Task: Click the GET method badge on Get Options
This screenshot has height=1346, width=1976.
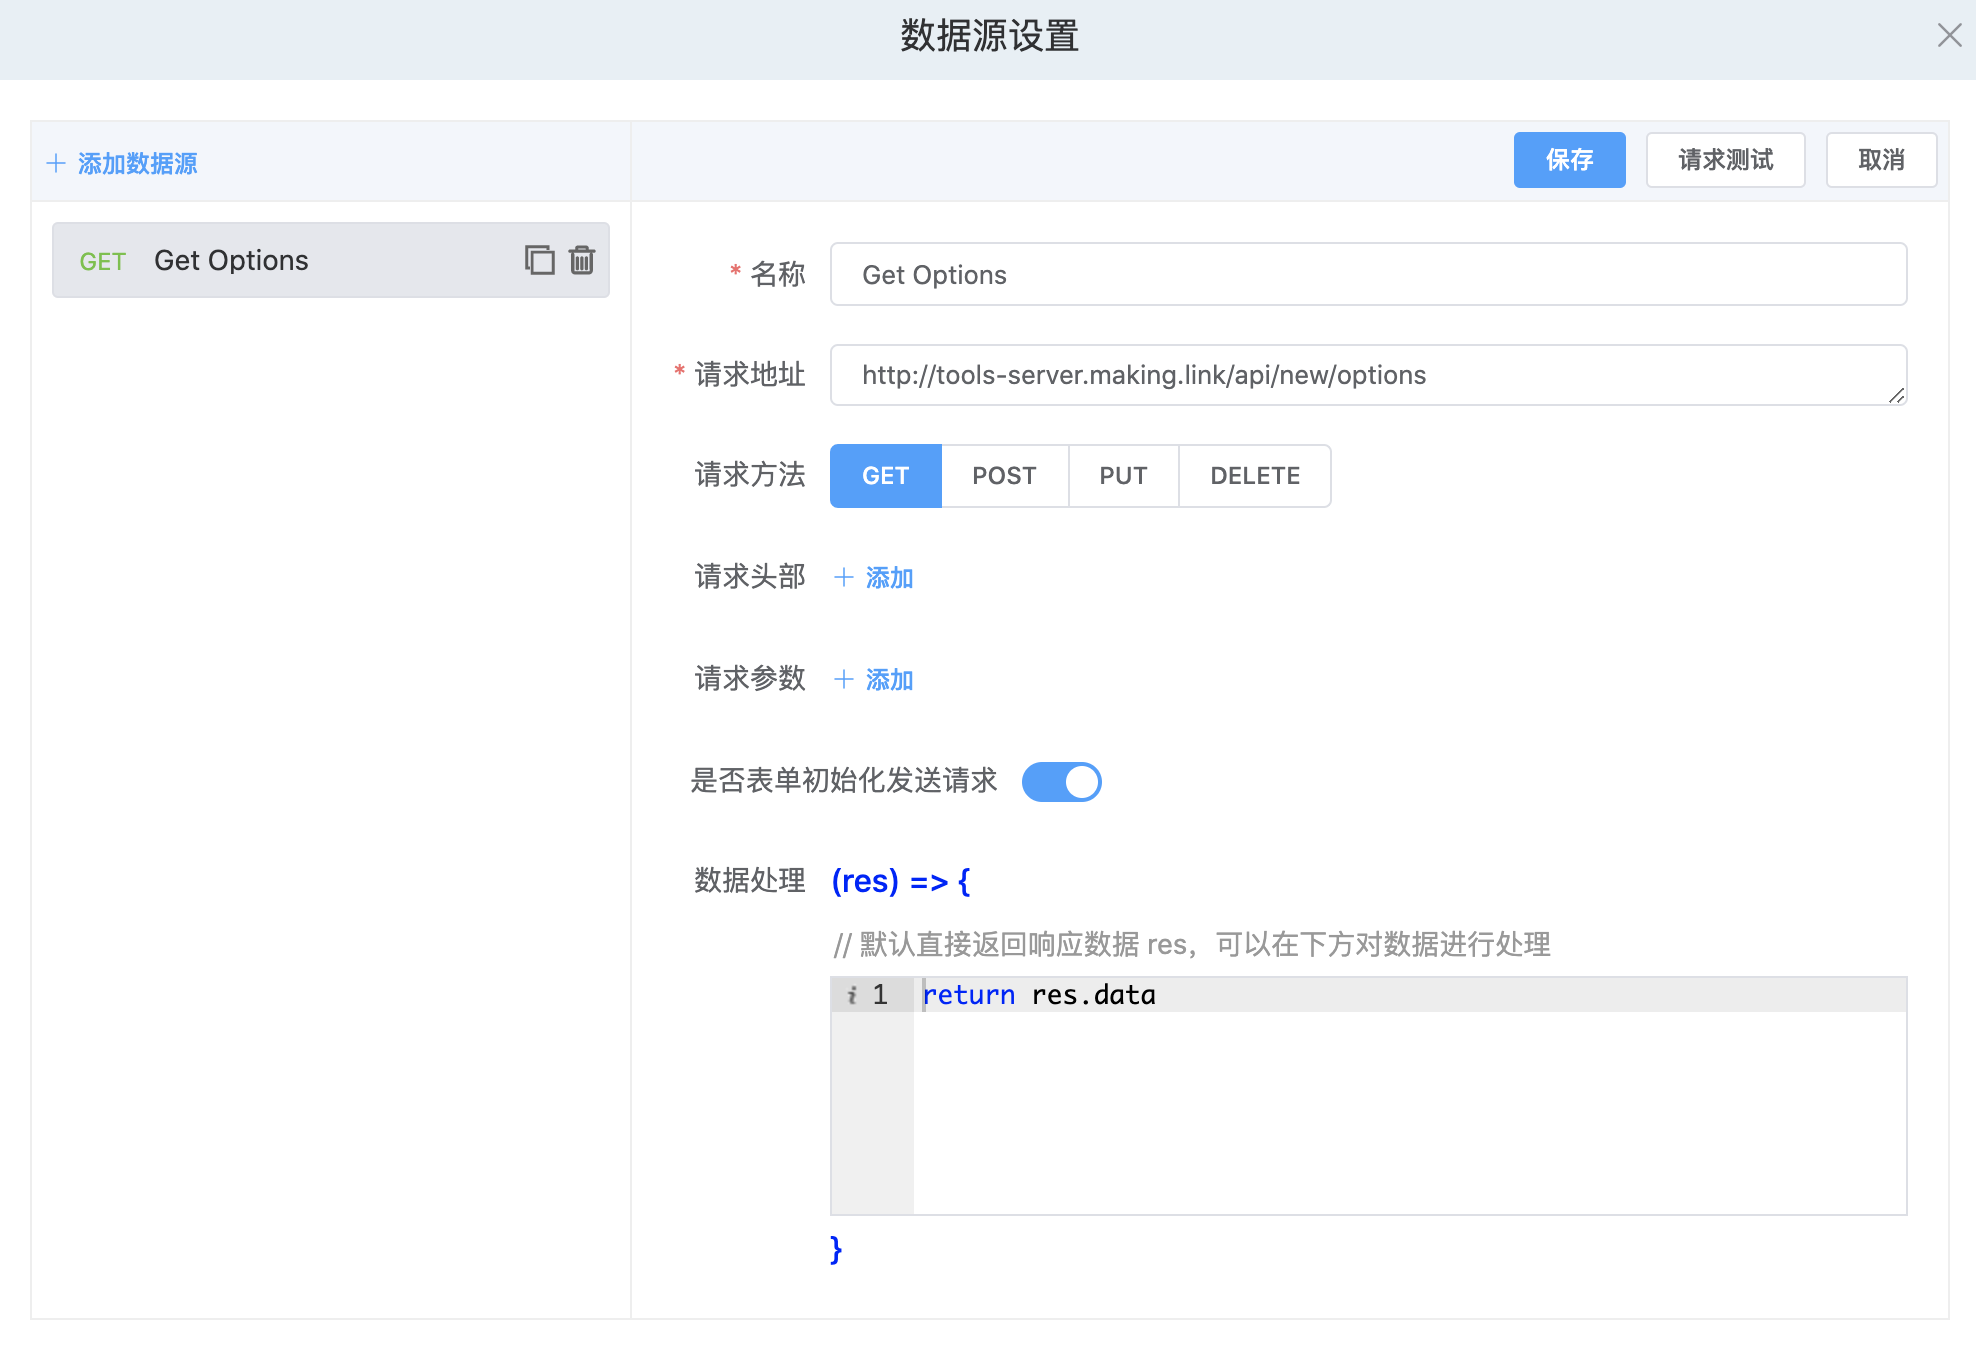Action: pos(102,261)
